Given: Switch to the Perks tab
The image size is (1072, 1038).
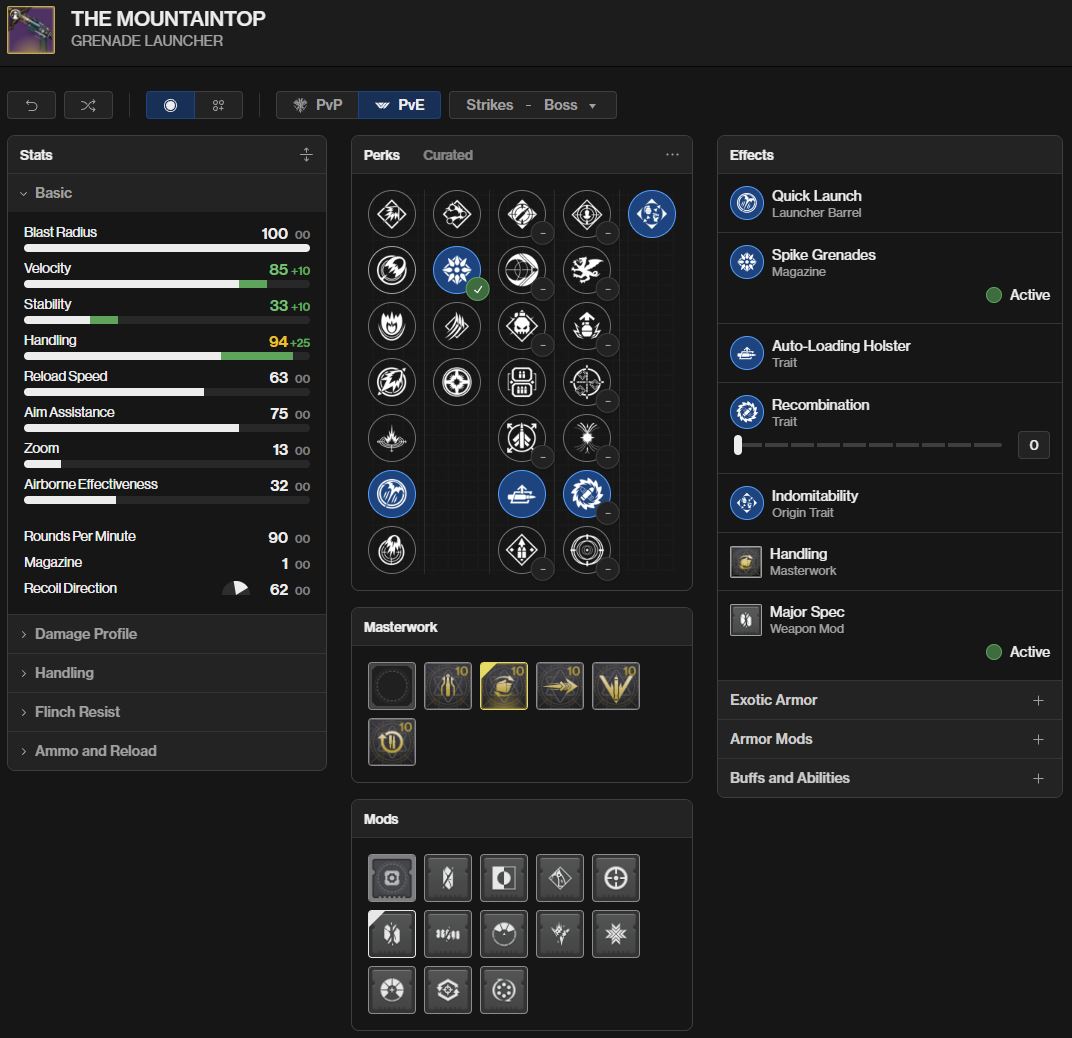Looking at the screenshot, I should click(381, 155).
